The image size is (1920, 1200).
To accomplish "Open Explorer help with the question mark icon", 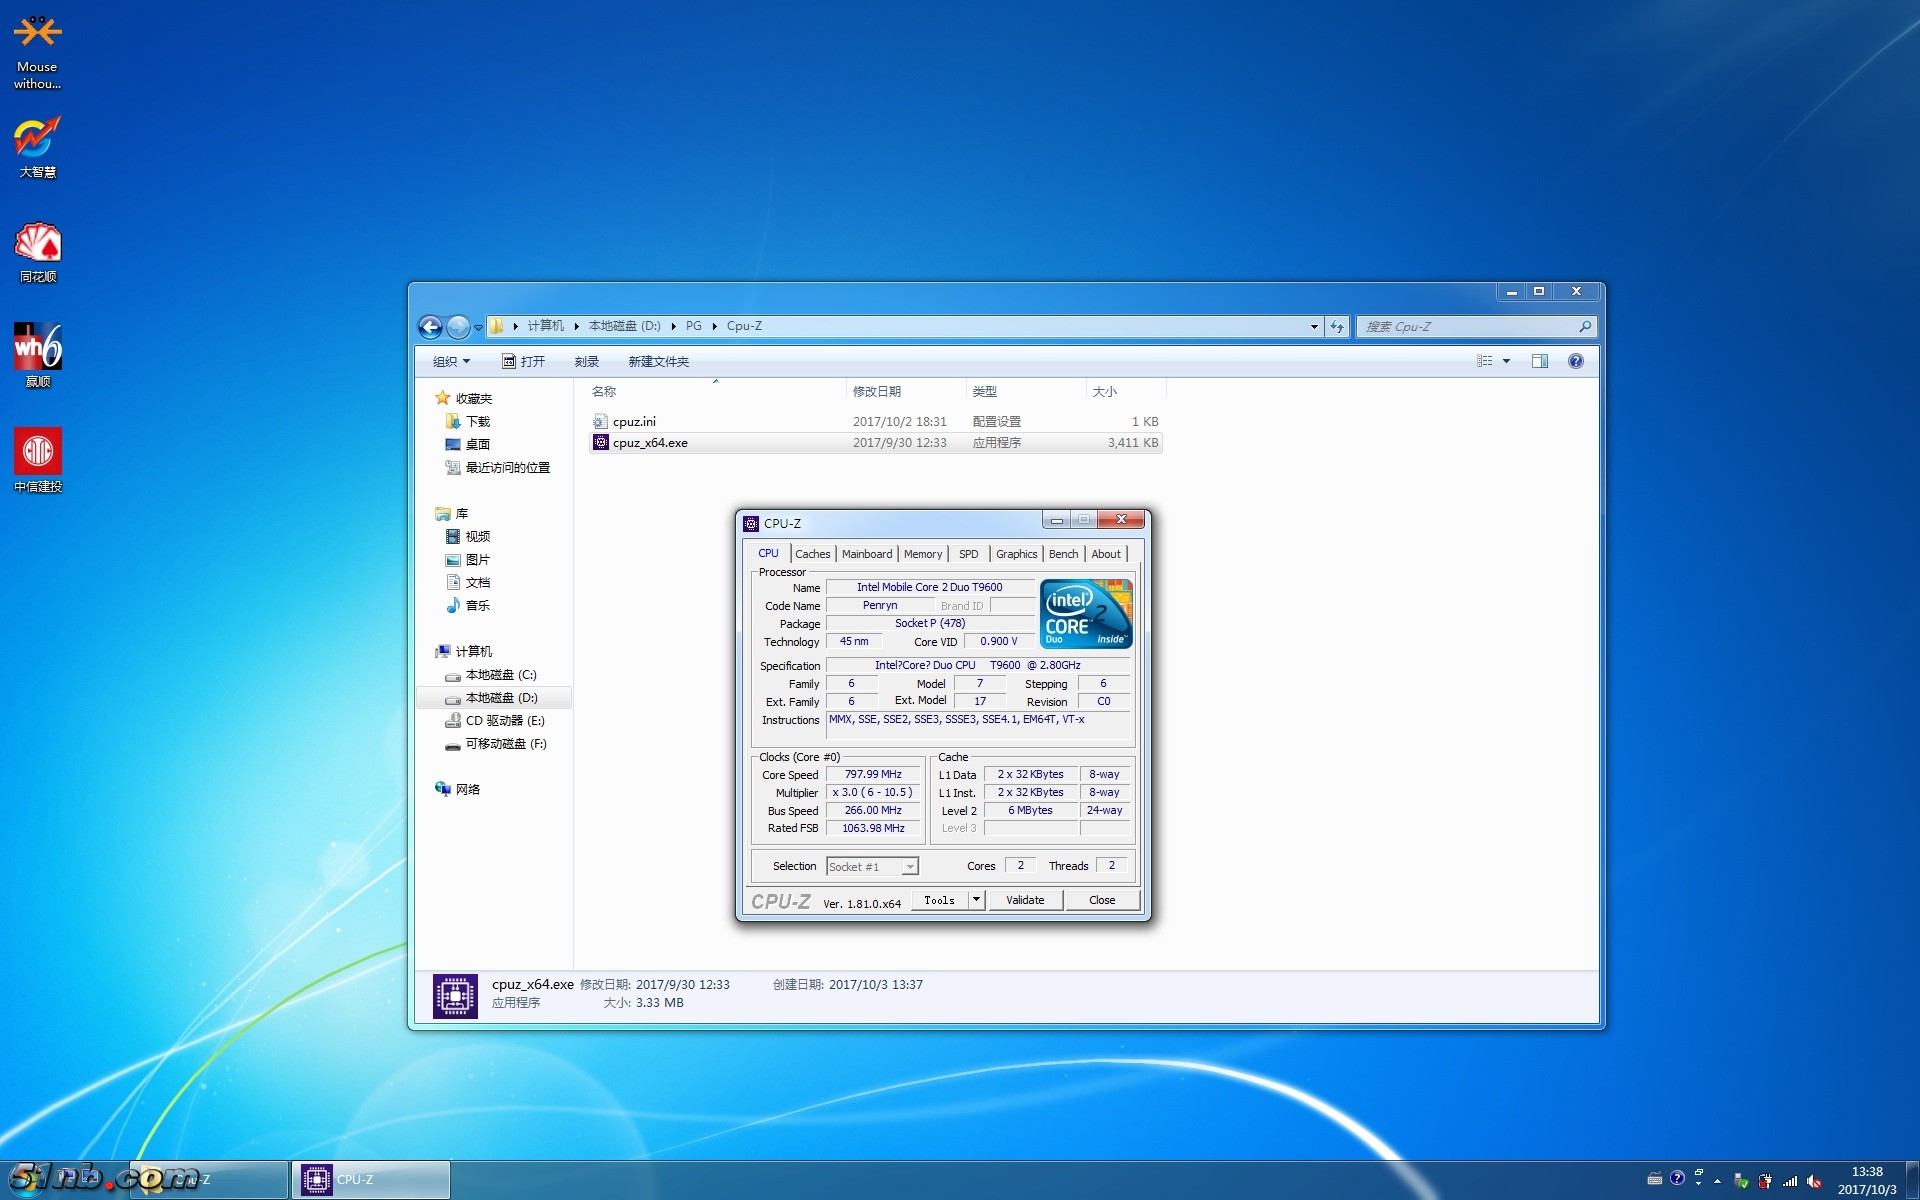I will coord(1576,361).
